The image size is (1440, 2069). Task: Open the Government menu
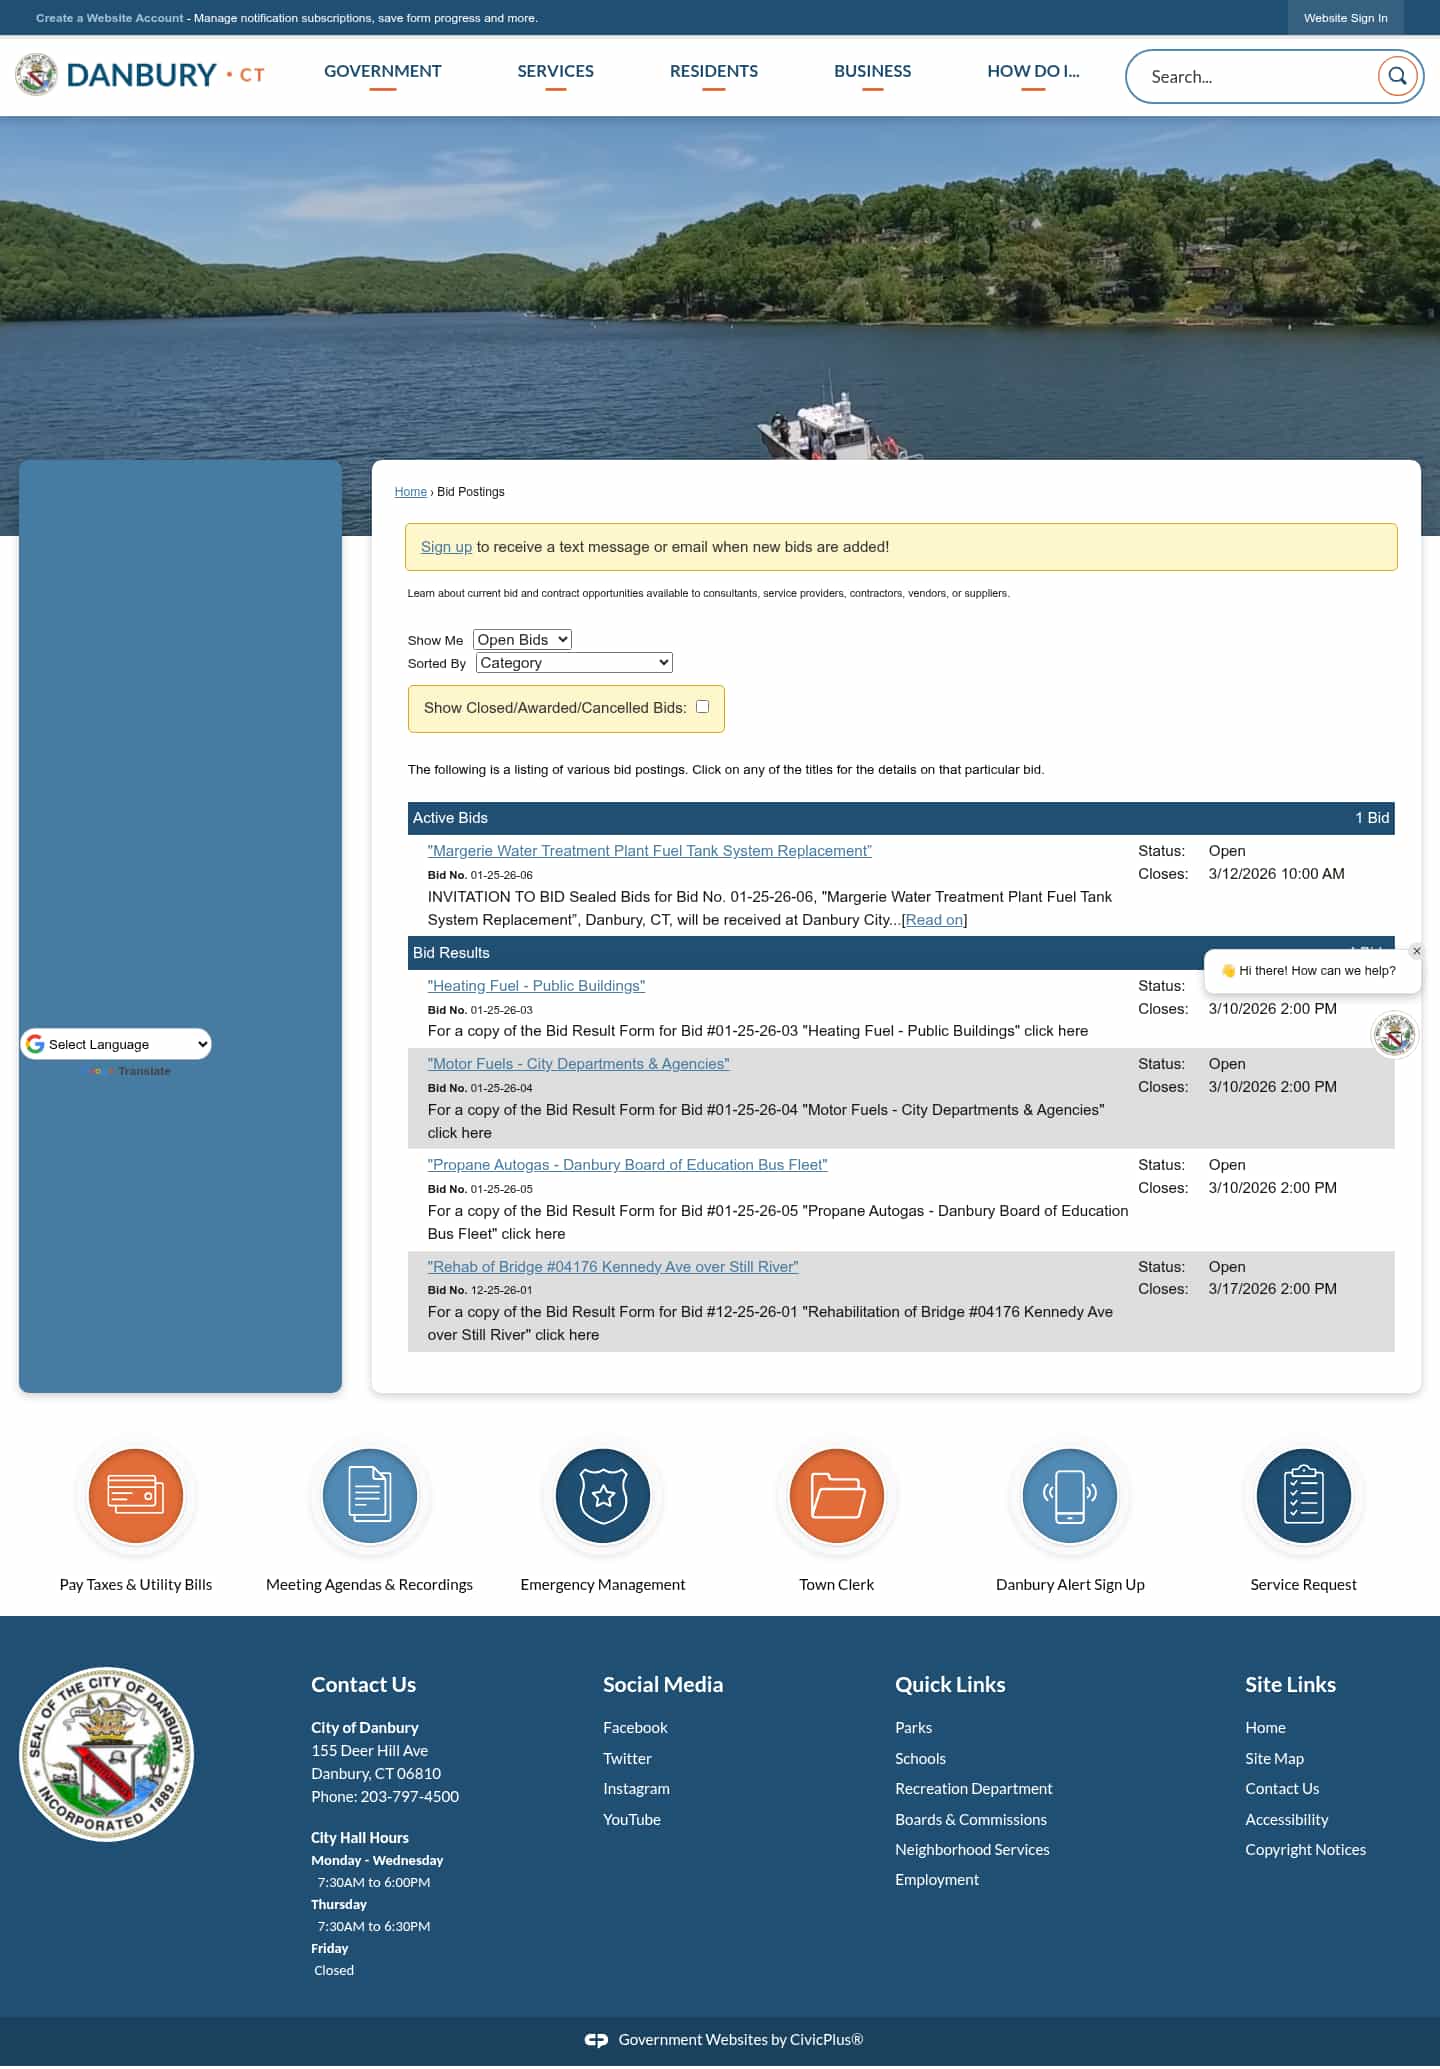point(383,71)
